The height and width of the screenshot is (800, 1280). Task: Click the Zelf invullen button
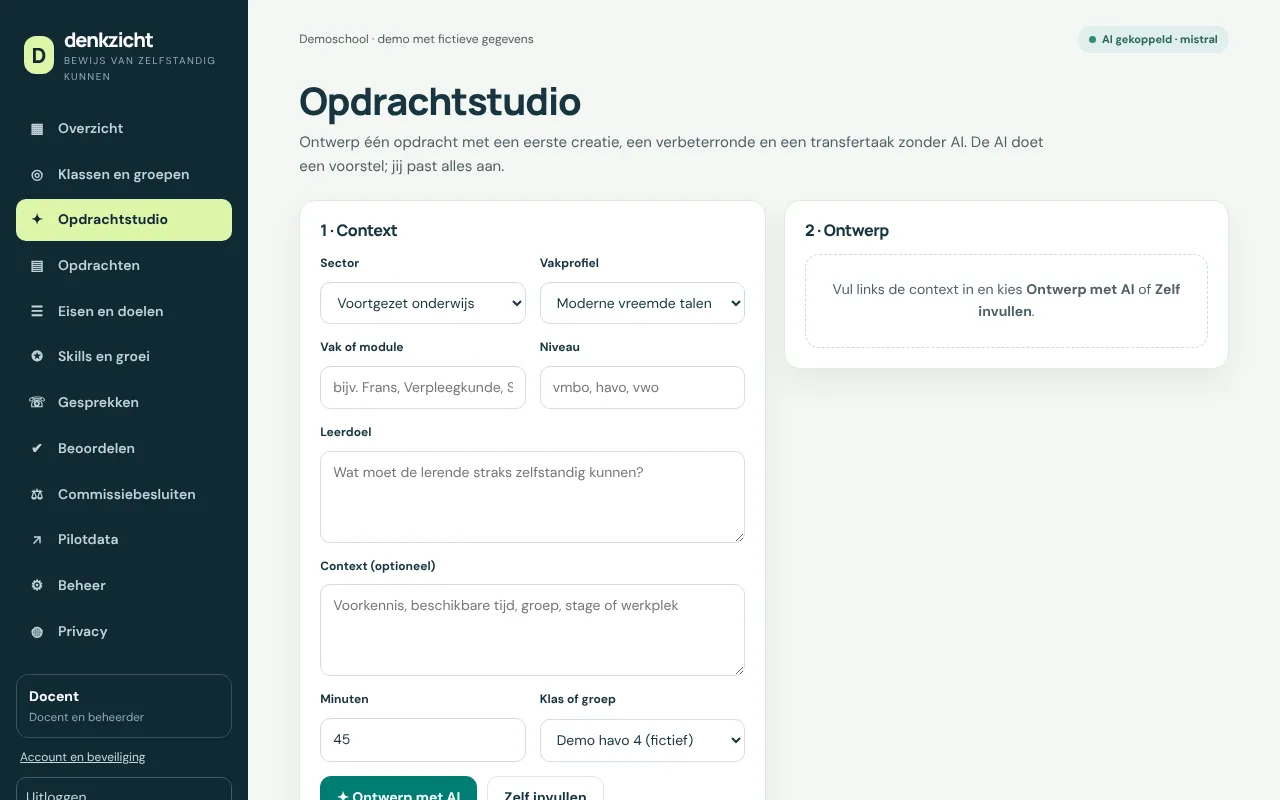point(545,788)
